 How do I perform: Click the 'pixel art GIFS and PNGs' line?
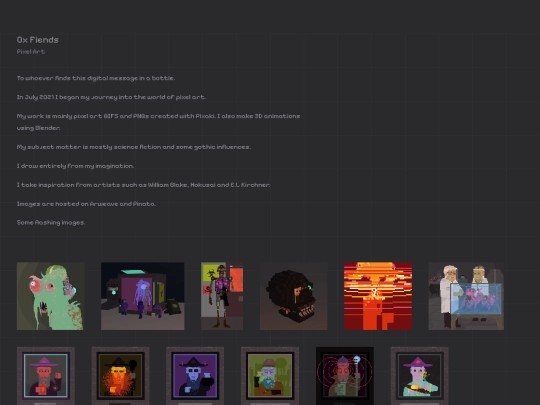click(x=158, y=116)
